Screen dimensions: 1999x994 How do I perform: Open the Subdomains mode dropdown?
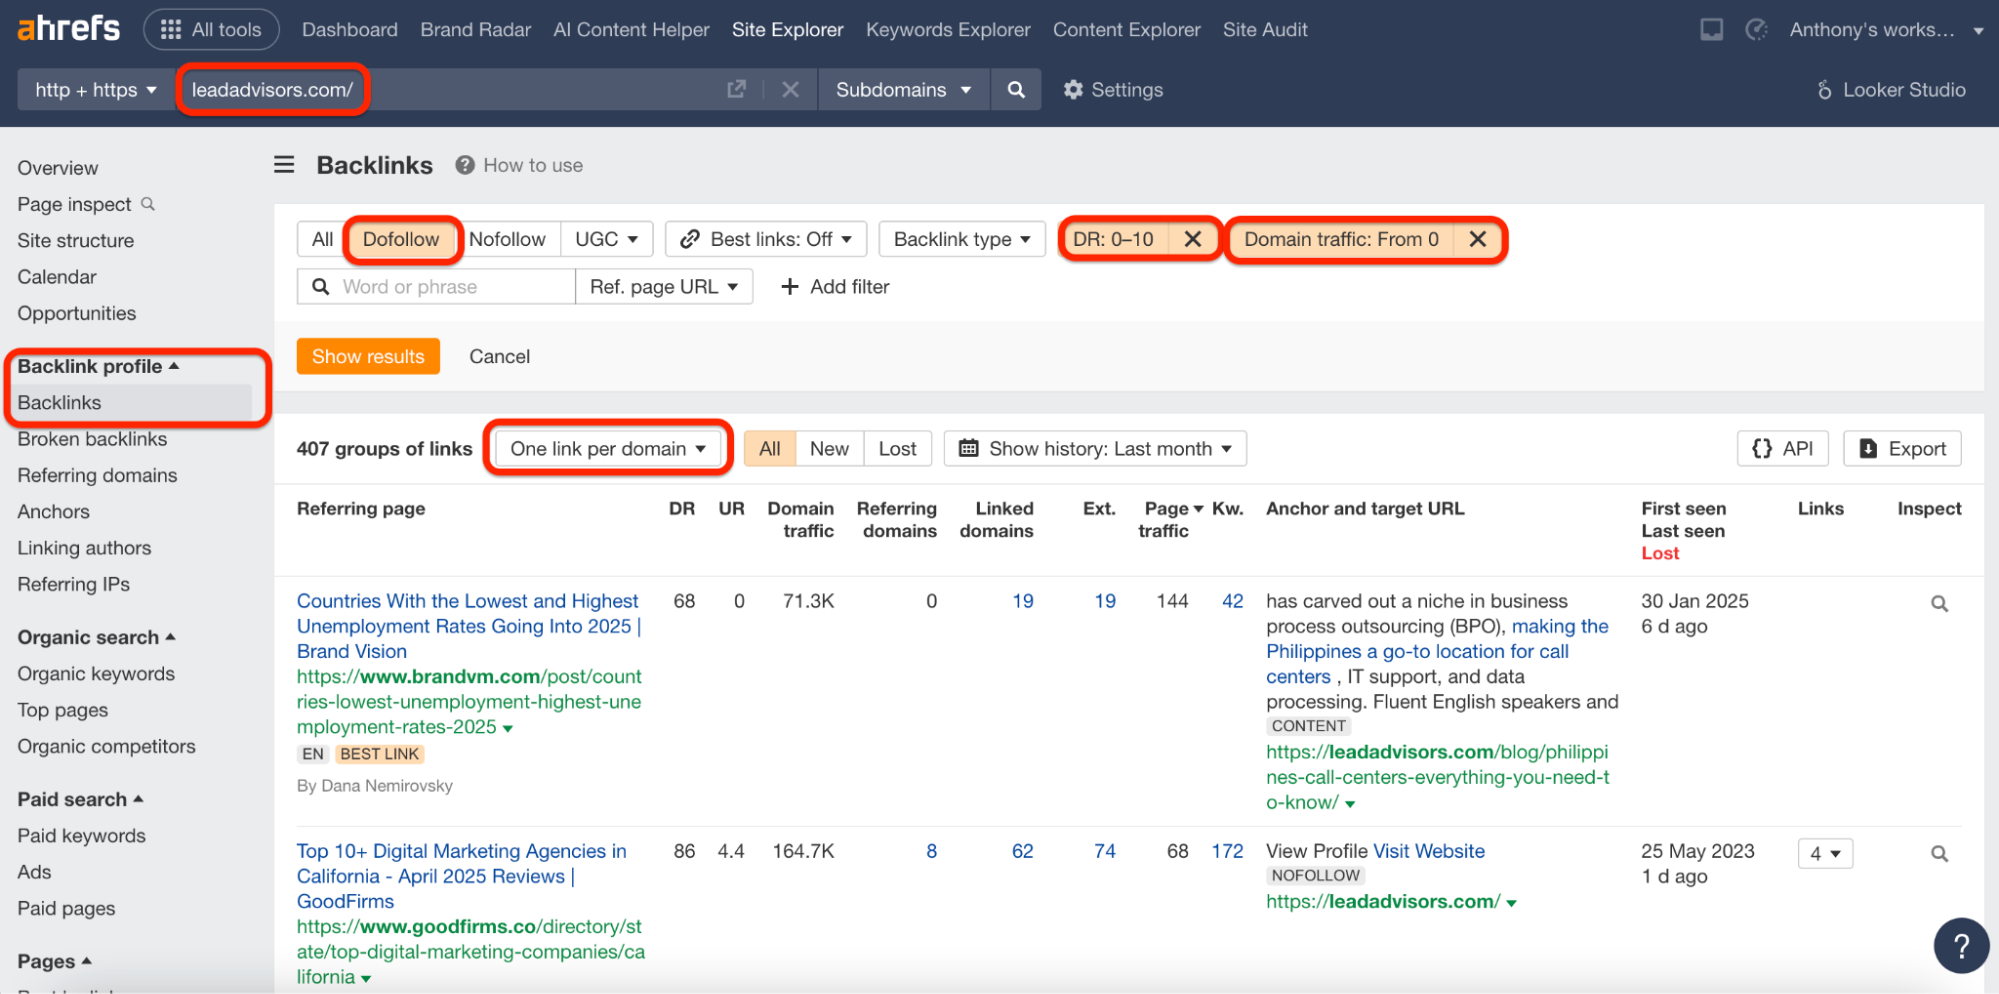[x=903, y=89]
